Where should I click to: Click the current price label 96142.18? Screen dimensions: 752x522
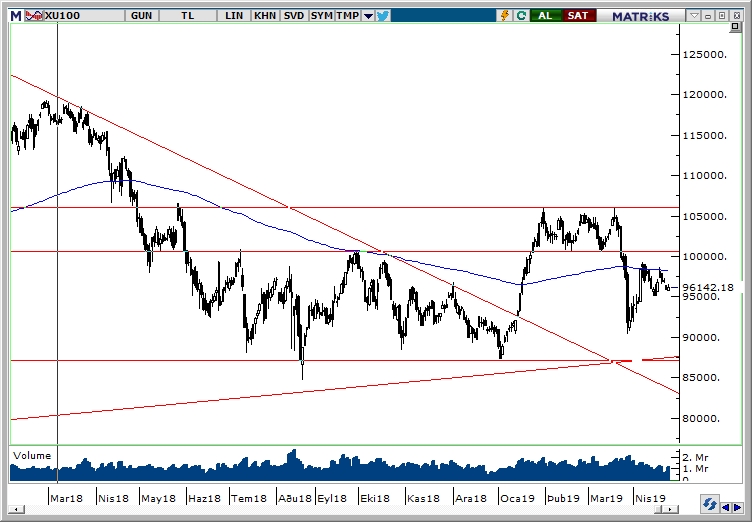click(x=708, y=287)
